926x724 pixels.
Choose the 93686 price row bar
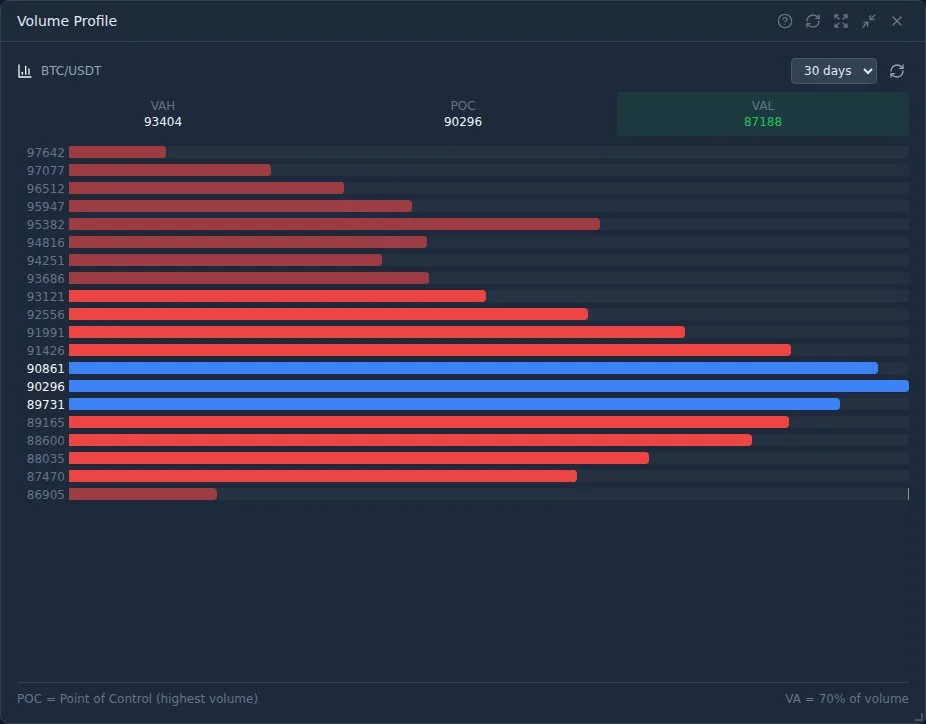coord(249,278)
